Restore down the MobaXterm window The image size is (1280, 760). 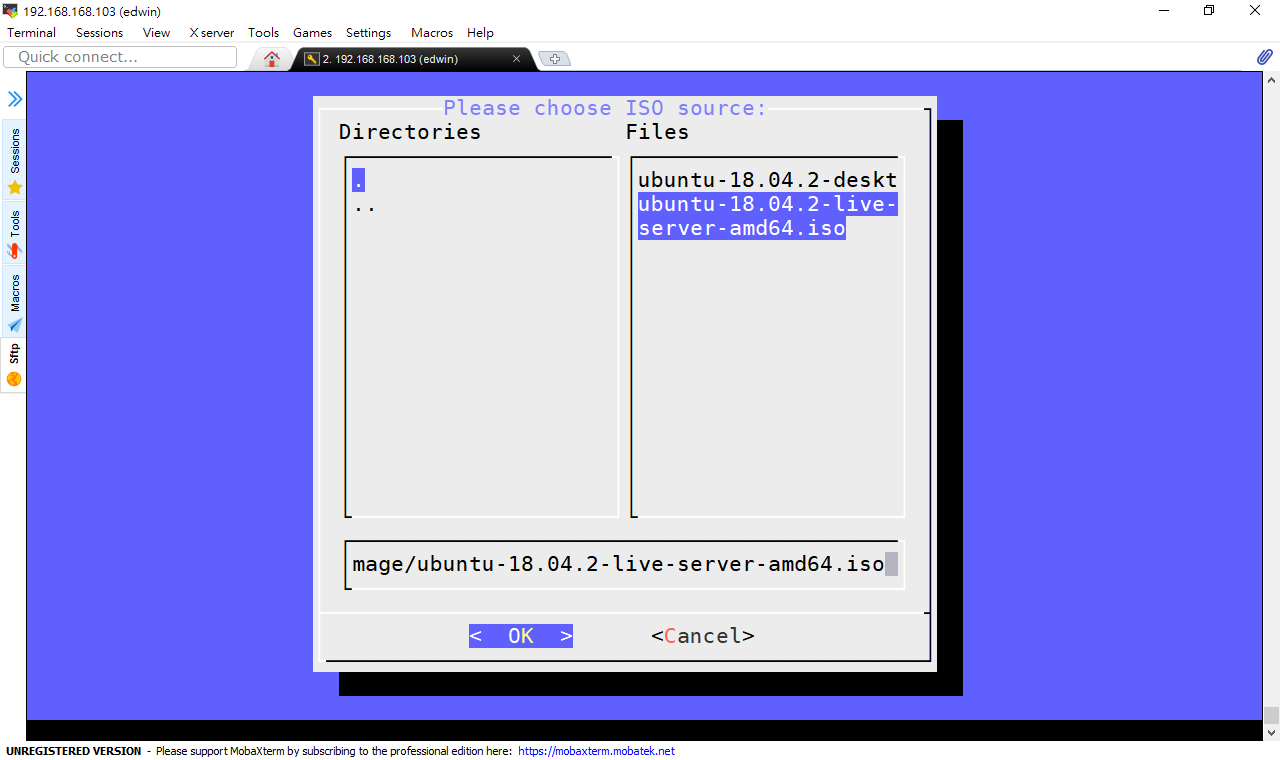(x=1209, y=11)
